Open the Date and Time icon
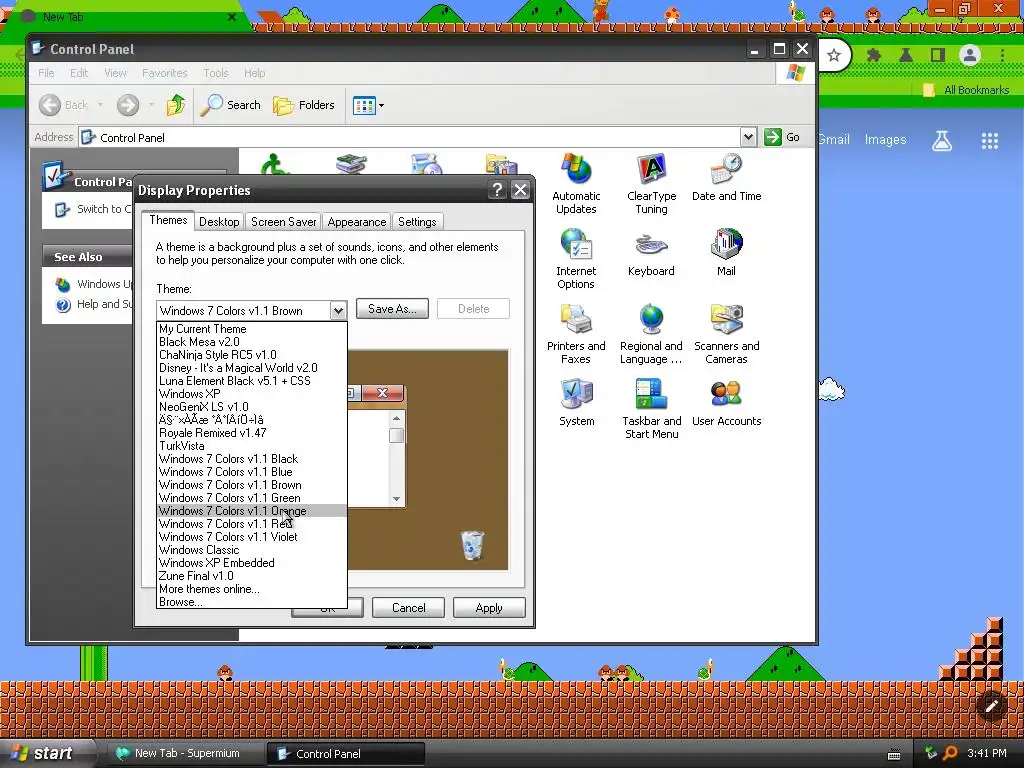Image resolution: width=1024 pixels, height=768 pixels. click(726, 178)
